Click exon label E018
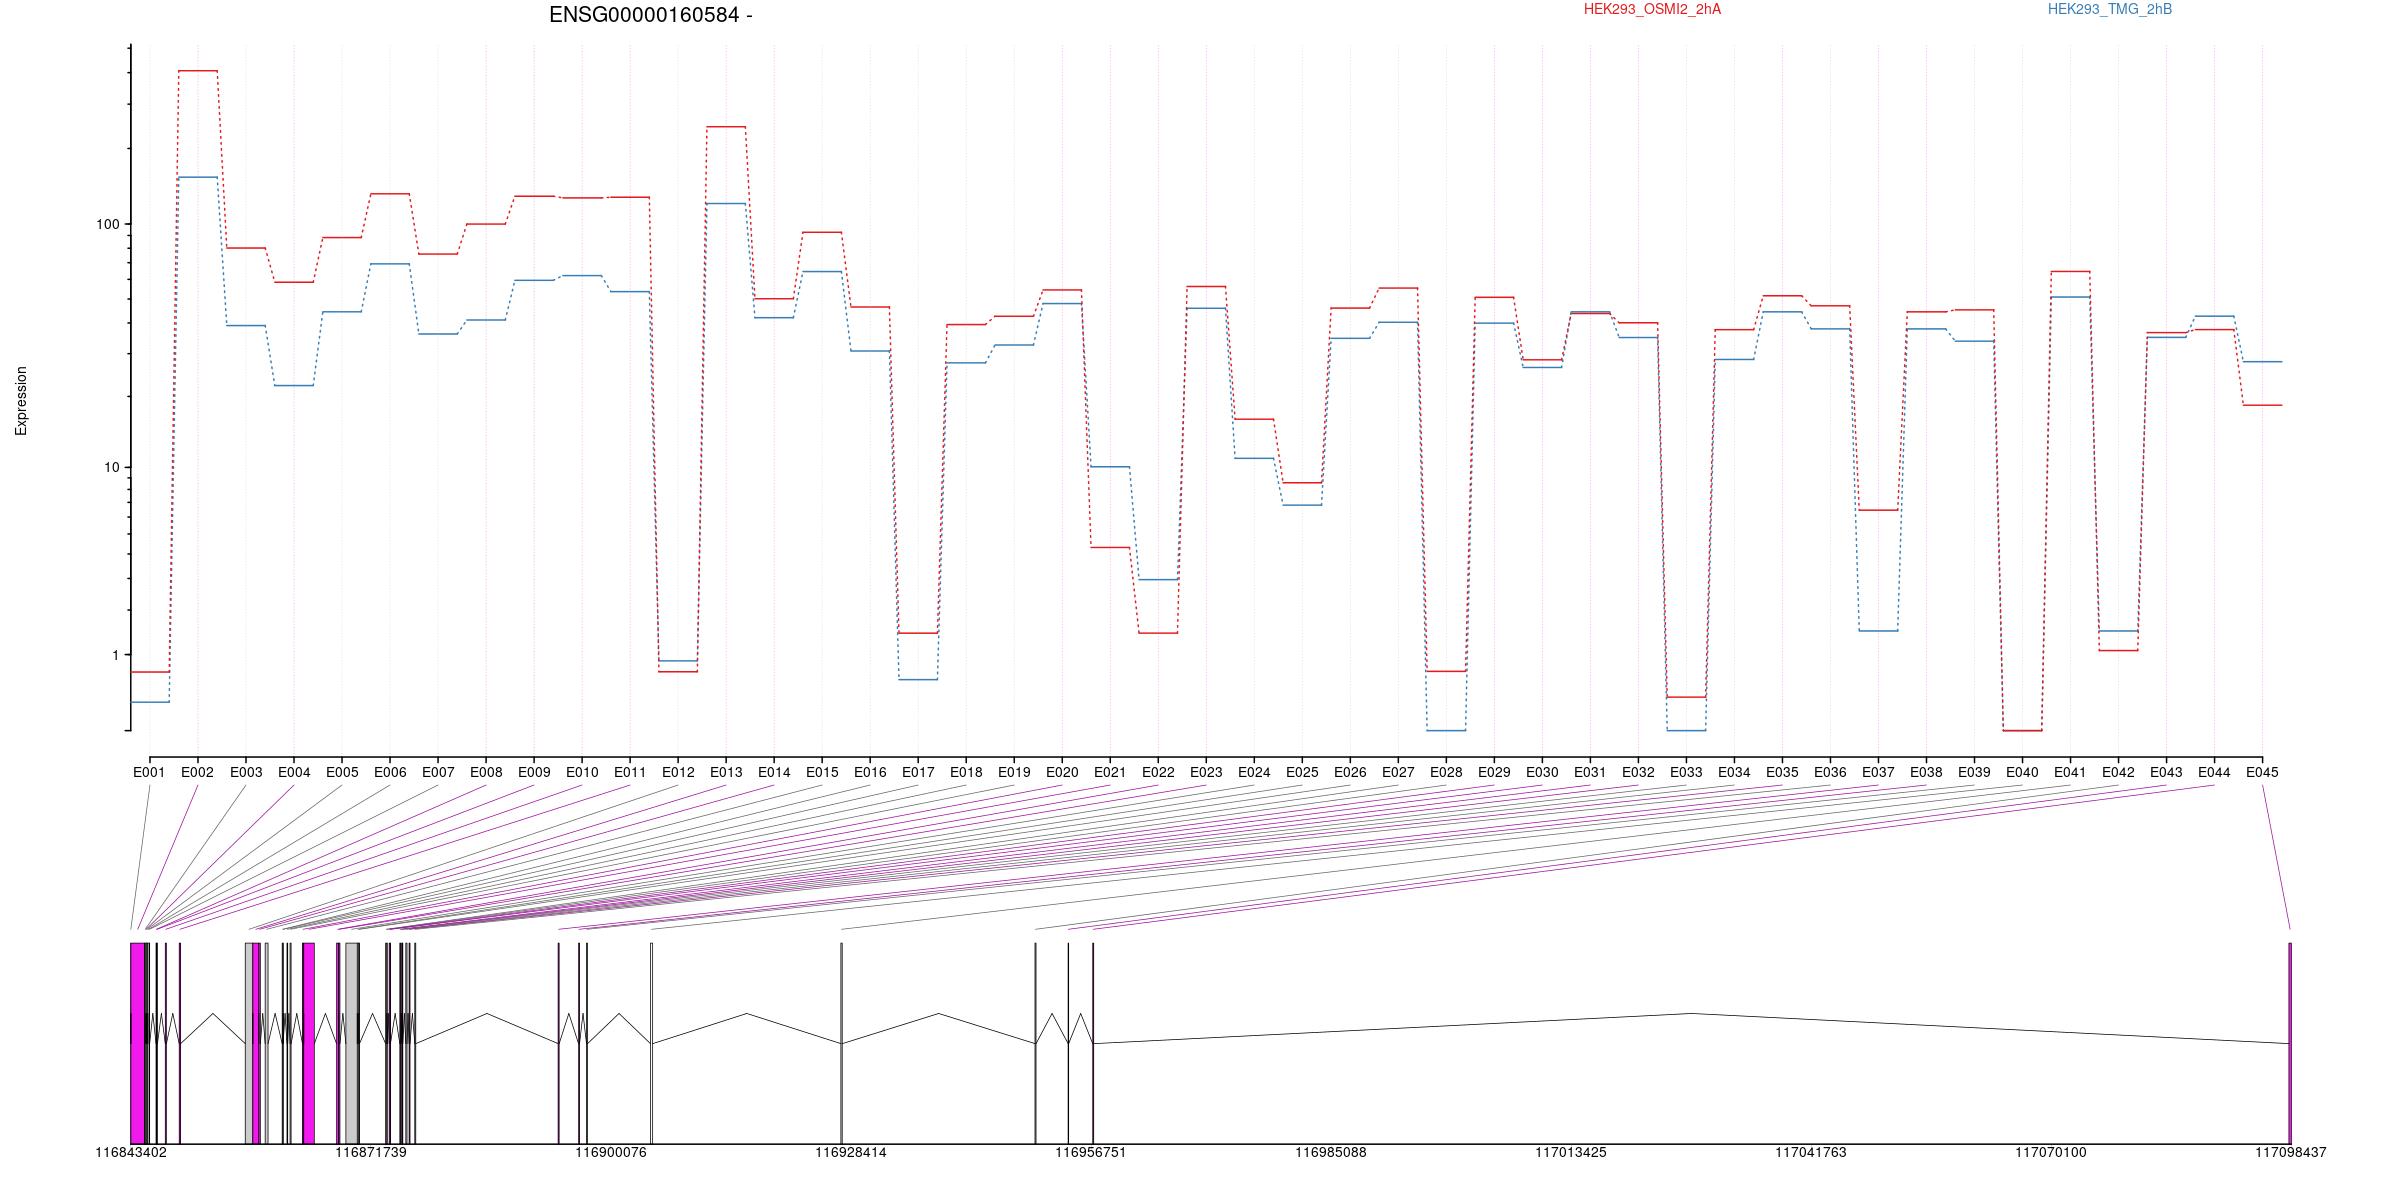 (x=966, y=772)
